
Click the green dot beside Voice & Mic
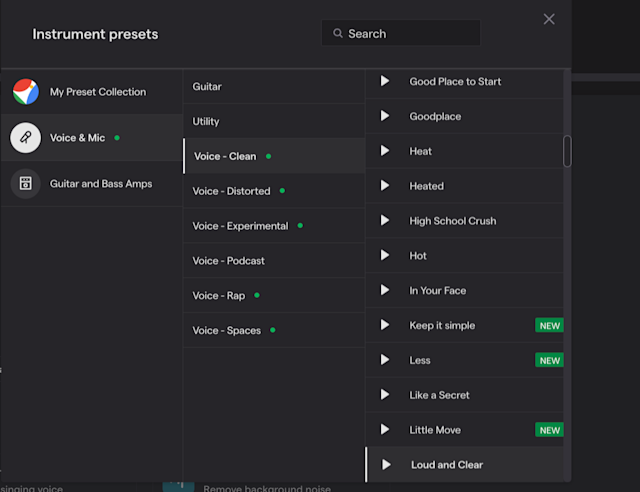[x=117, y=138]
